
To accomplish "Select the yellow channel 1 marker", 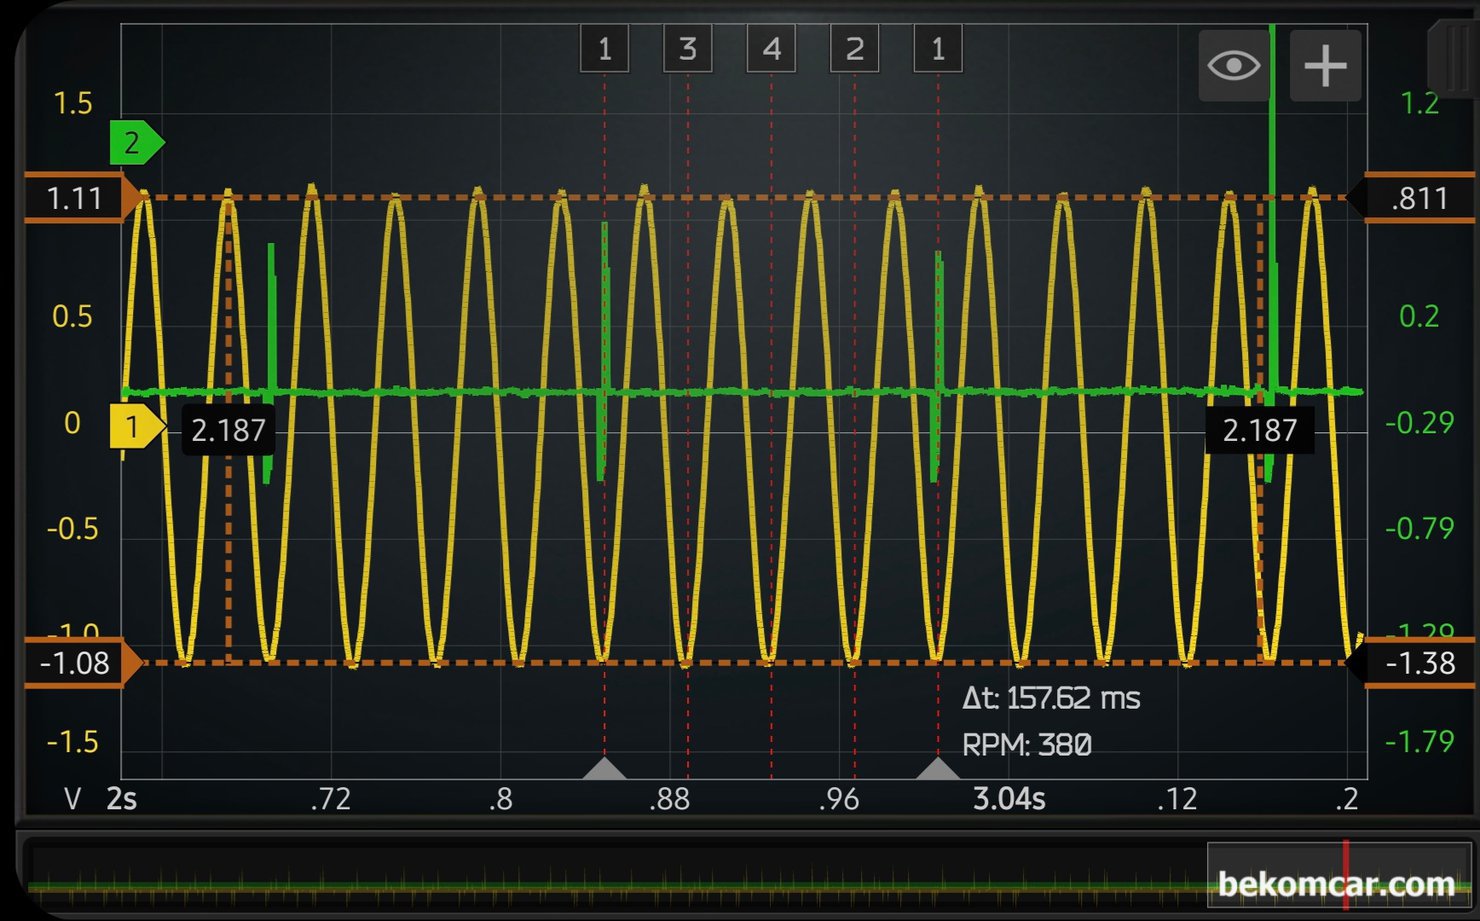I will pyautogui.click(x=135, y=427).
